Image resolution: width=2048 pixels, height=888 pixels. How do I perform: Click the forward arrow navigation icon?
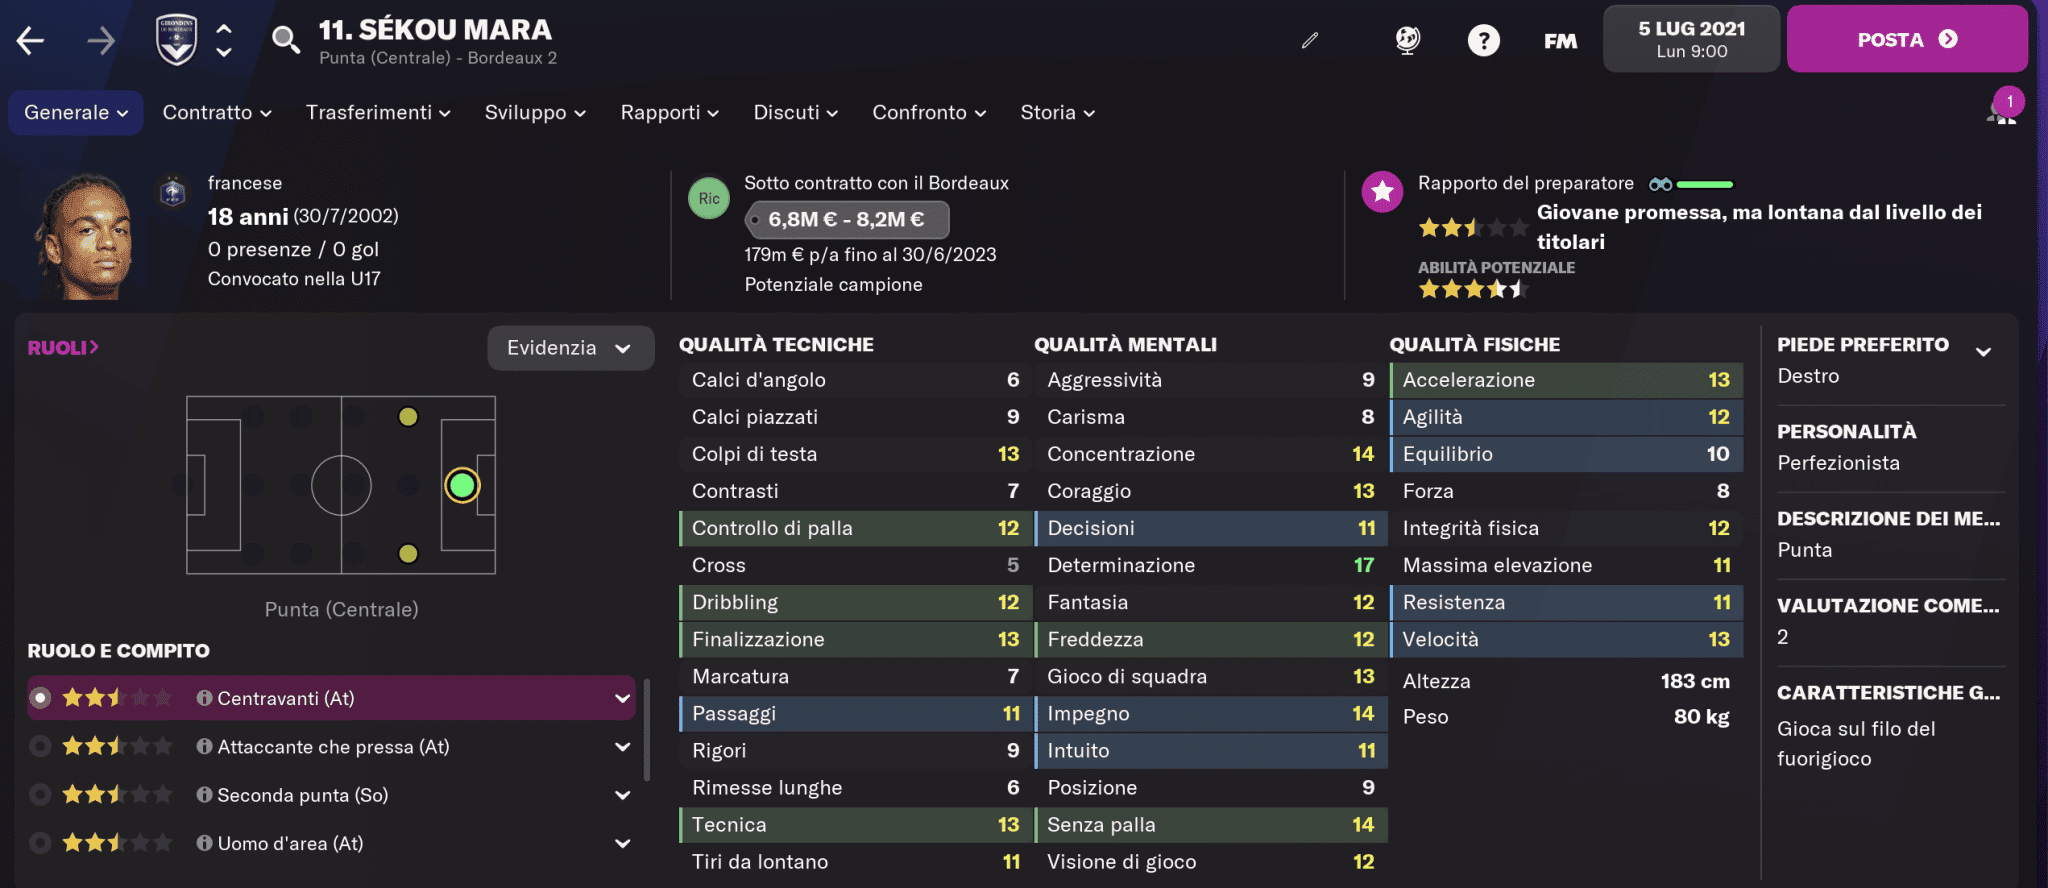(x=100, y=41)
